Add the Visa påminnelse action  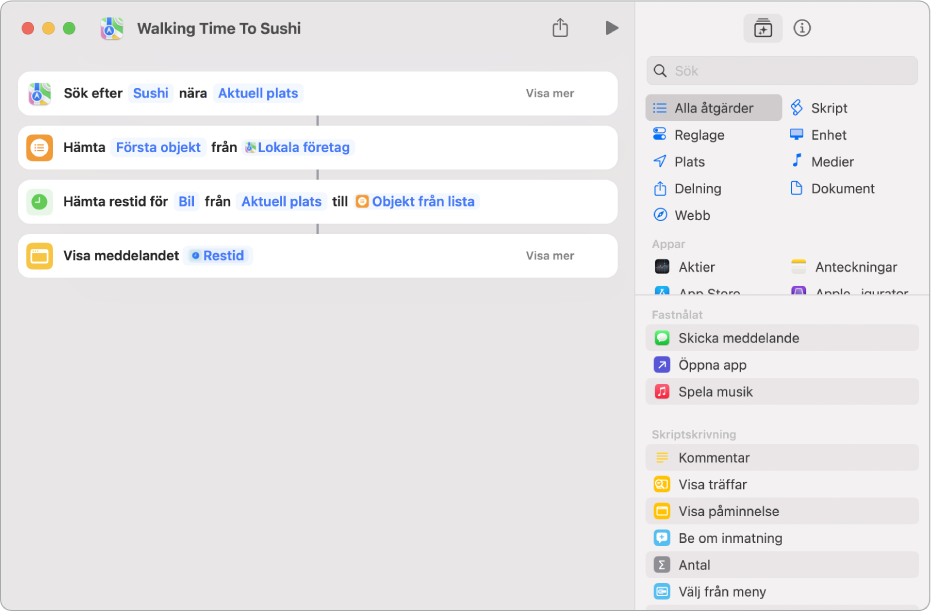(x=782, y=511)
